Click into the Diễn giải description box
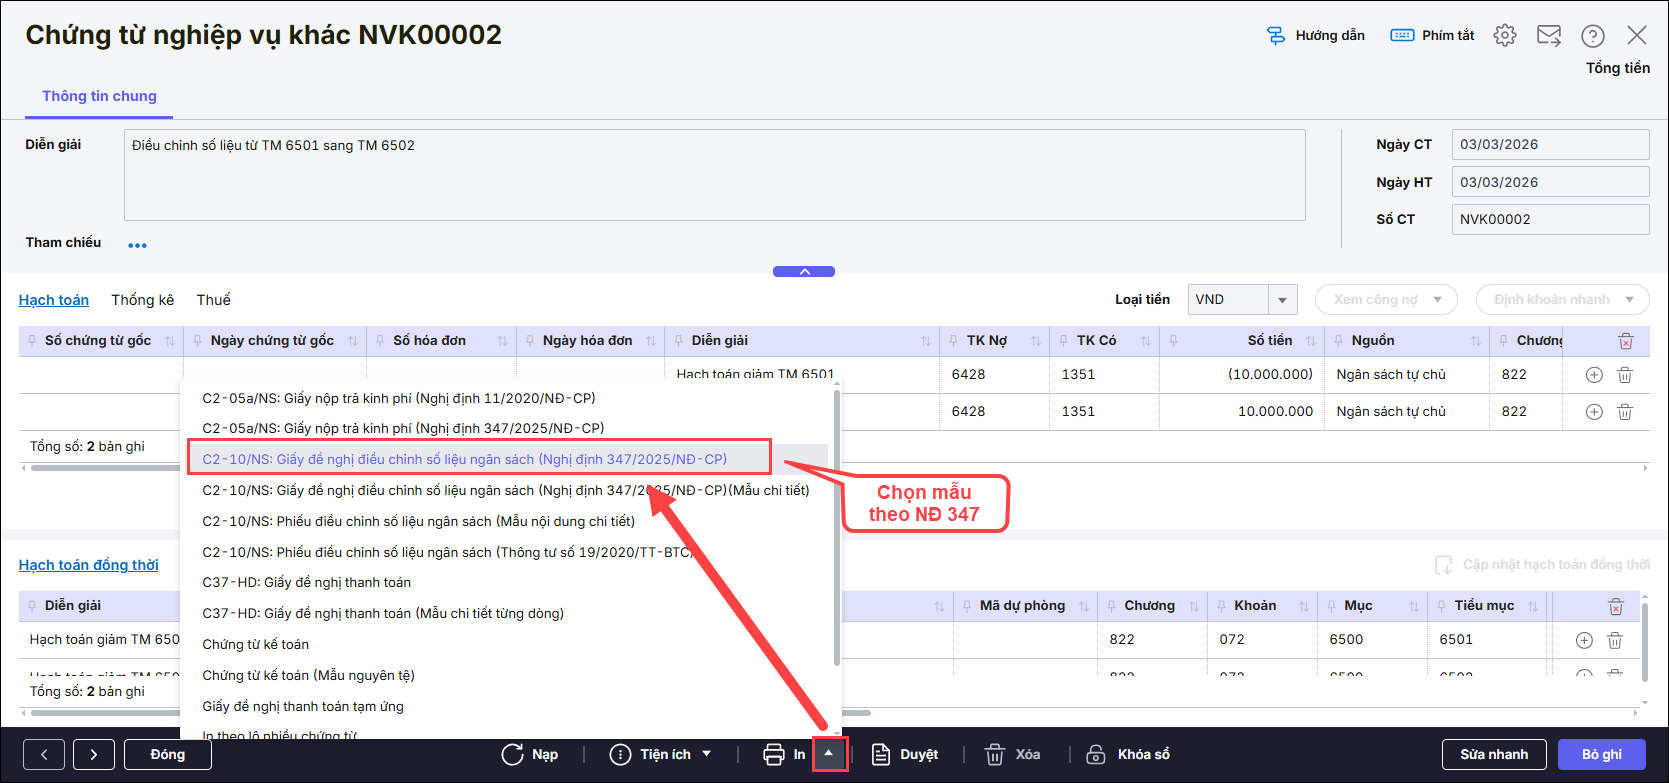 point(714,175)
